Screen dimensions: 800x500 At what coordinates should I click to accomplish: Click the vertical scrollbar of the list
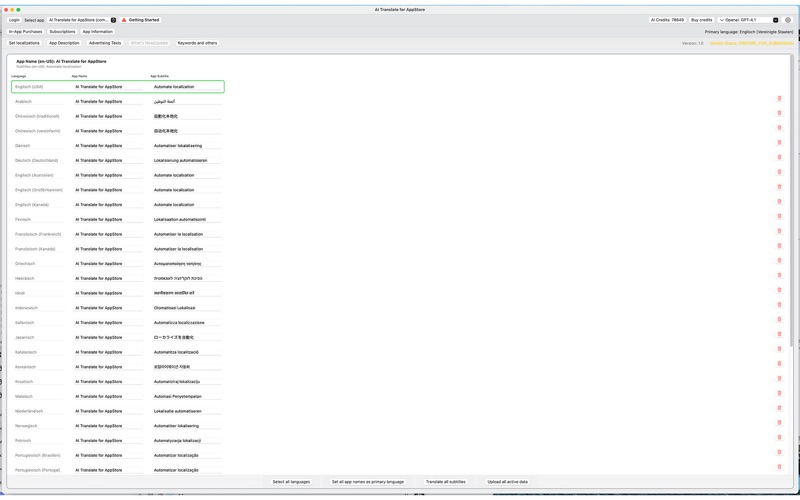[791, 199]
